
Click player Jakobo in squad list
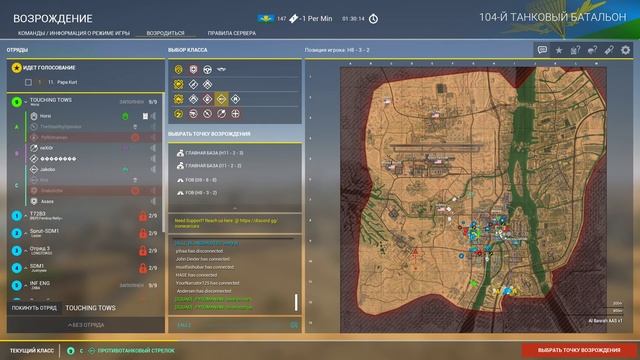(48, 169)
